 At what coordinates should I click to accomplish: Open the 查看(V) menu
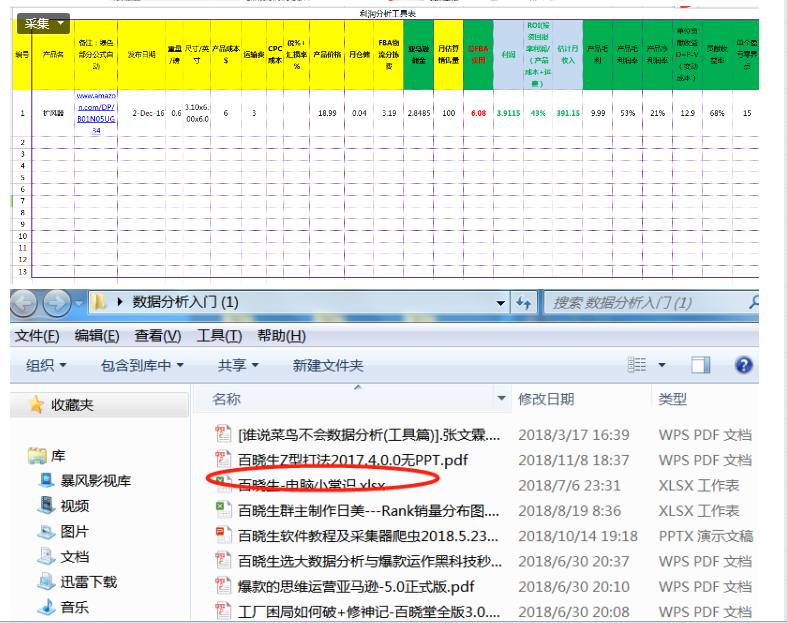click(x=158, y=336)
